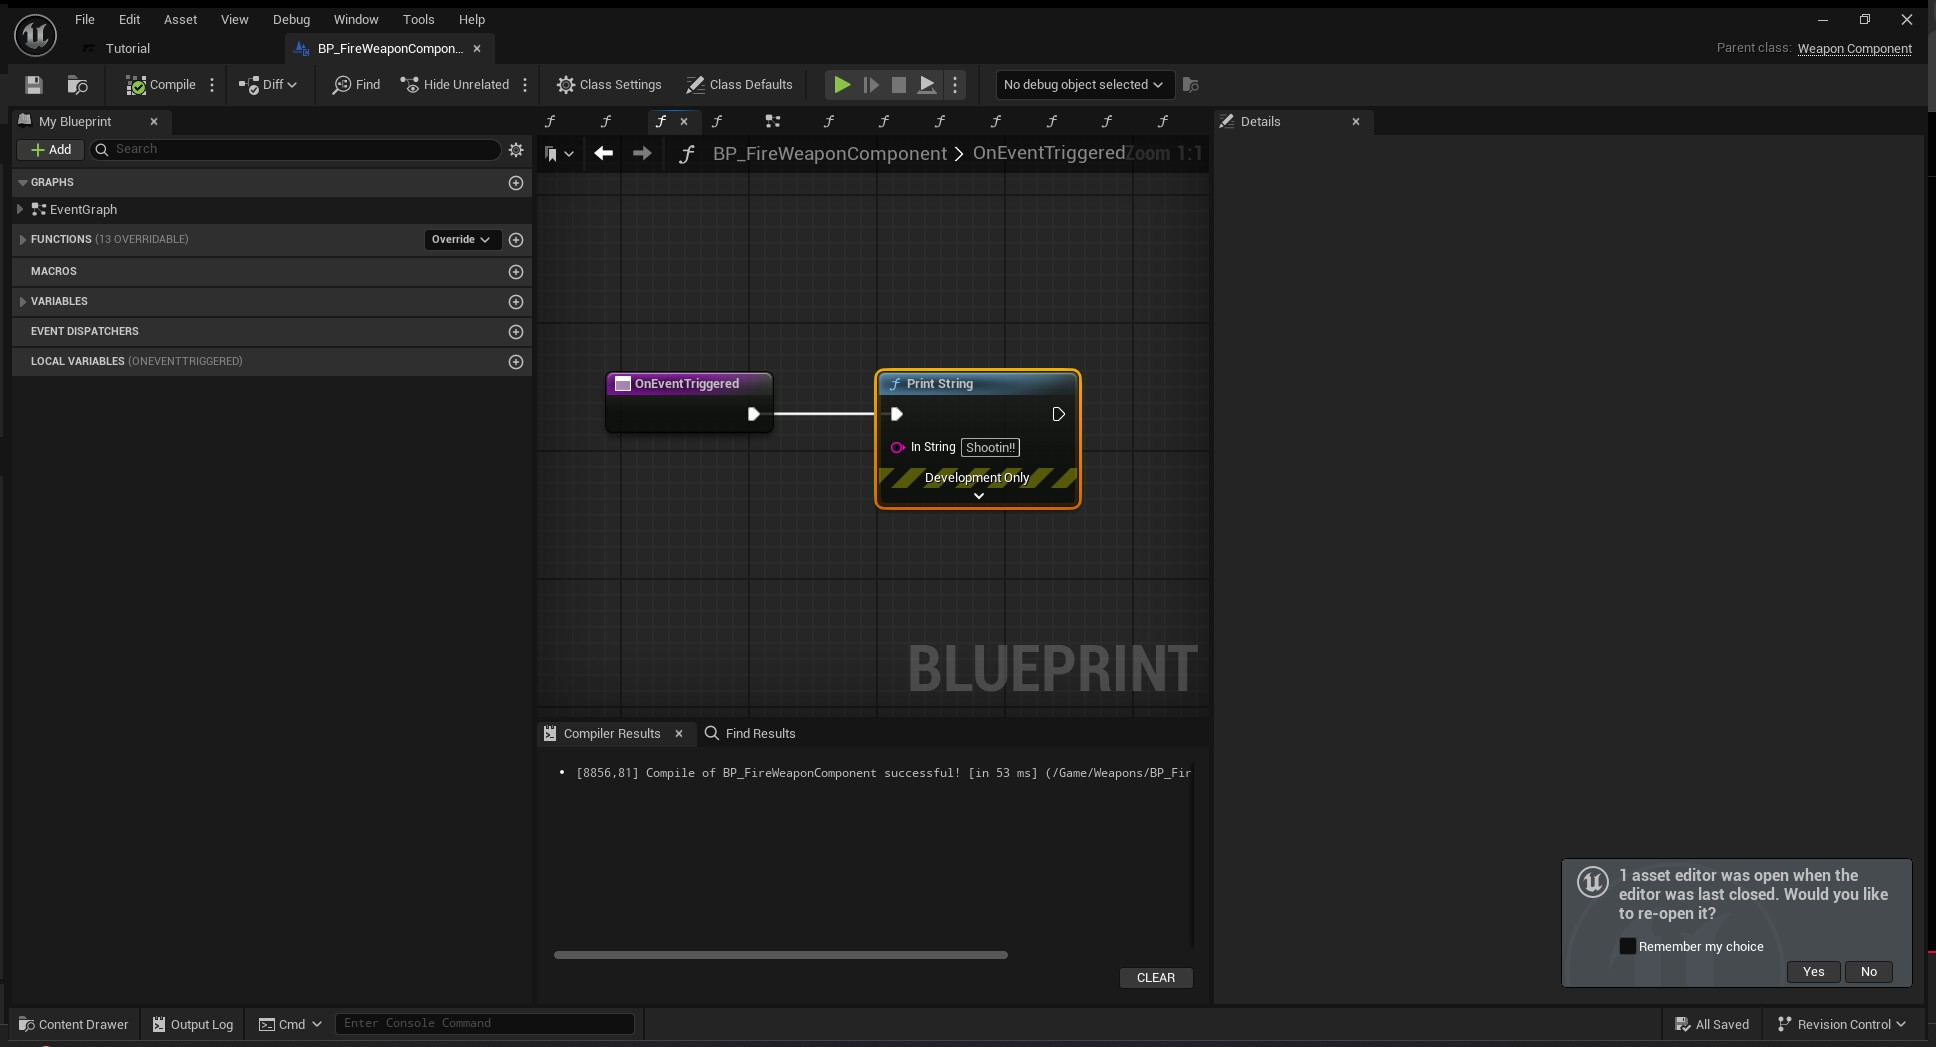Open My Blueprint settings gear
Screen dimensions: 1936x1047
pos(516,149)
